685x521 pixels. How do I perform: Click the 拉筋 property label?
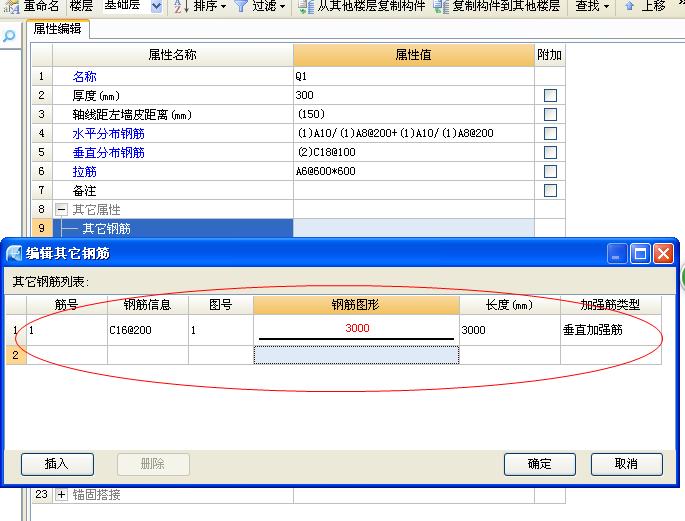(84, 171)
